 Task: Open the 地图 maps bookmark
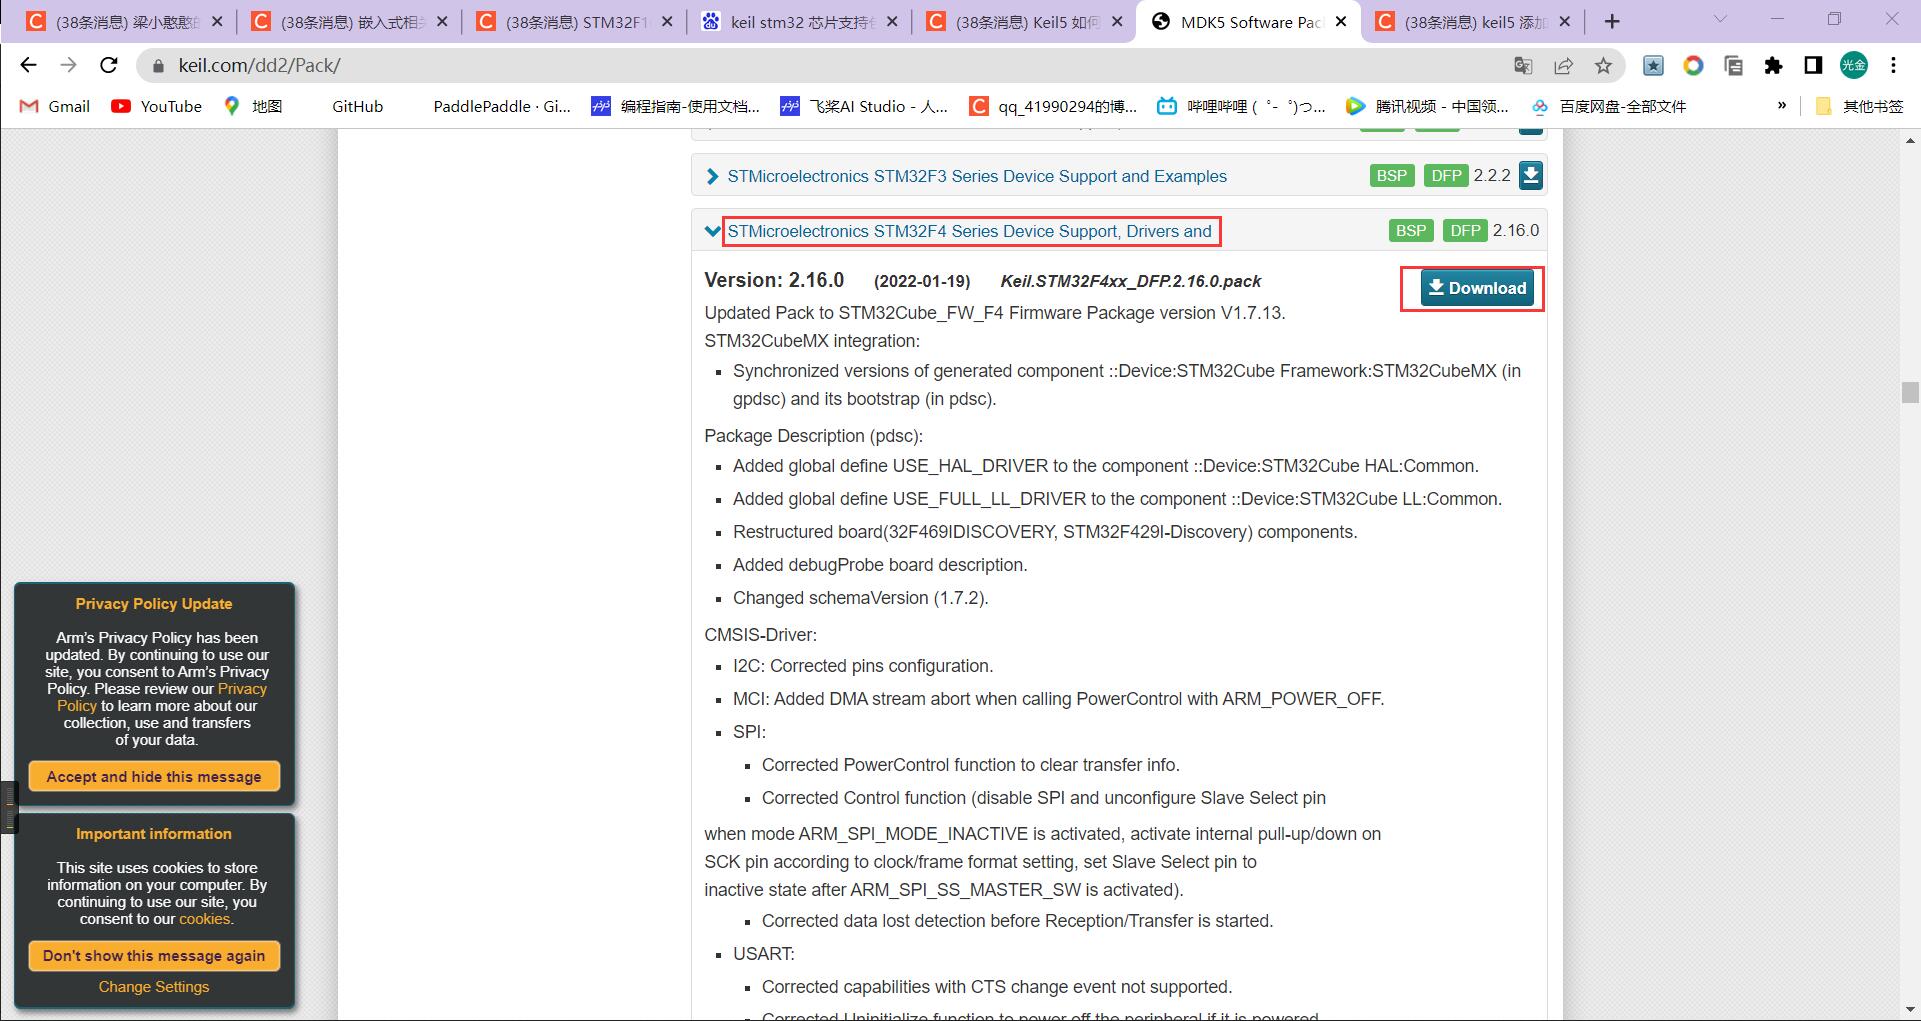click(x=253, y=106)
